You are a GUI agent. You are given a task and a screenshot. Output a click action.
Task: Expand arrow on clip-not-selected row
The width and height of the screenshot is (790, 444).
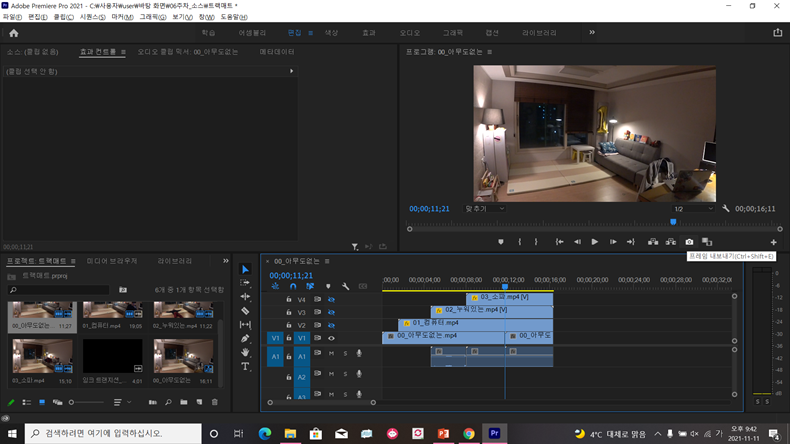coord(291,71)
